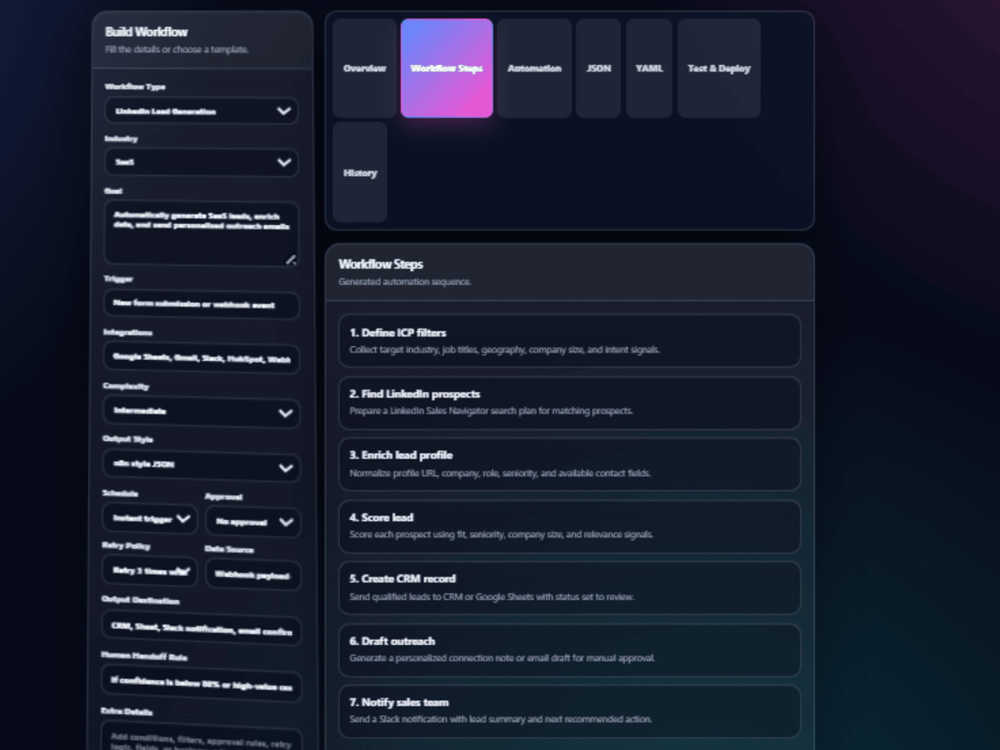Select step 4 Score lead card
This screenshot has width=1000, height=750.
tap(570, 526)
